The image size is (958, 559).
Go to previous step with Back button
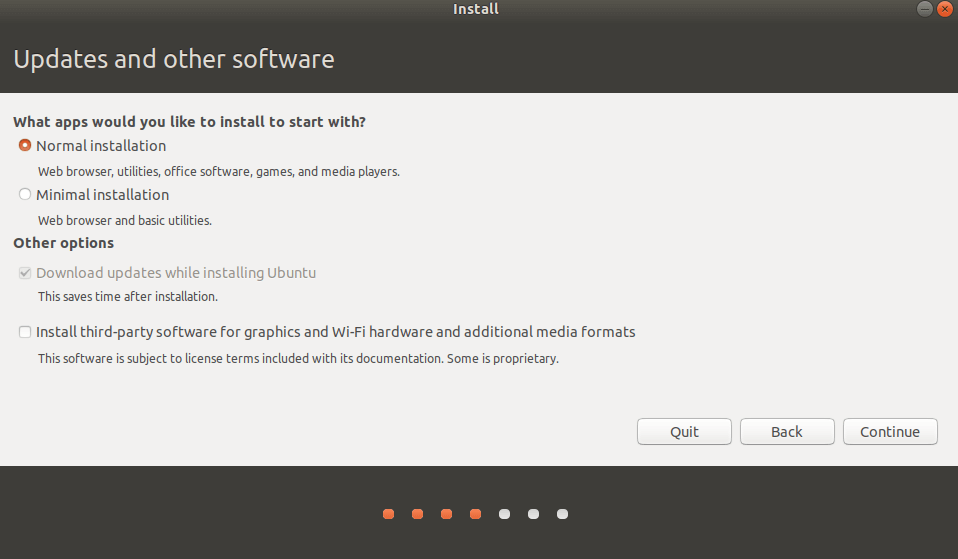[x=787, y=431]
